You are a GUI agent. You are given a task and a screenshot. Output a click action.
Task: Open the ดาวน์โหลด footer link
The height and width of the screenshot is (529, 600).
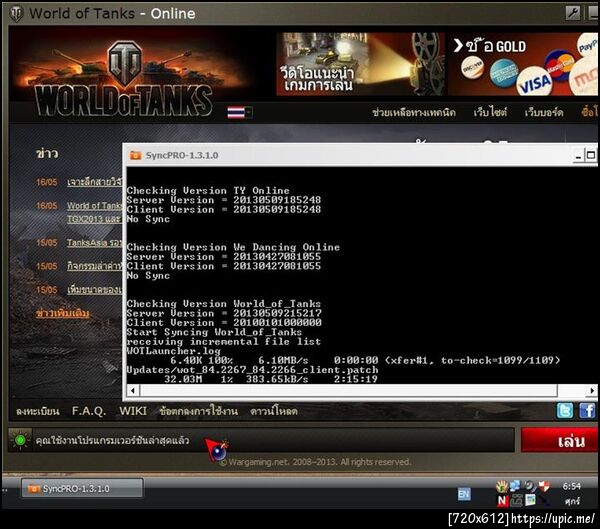click(x=274, y=411)
